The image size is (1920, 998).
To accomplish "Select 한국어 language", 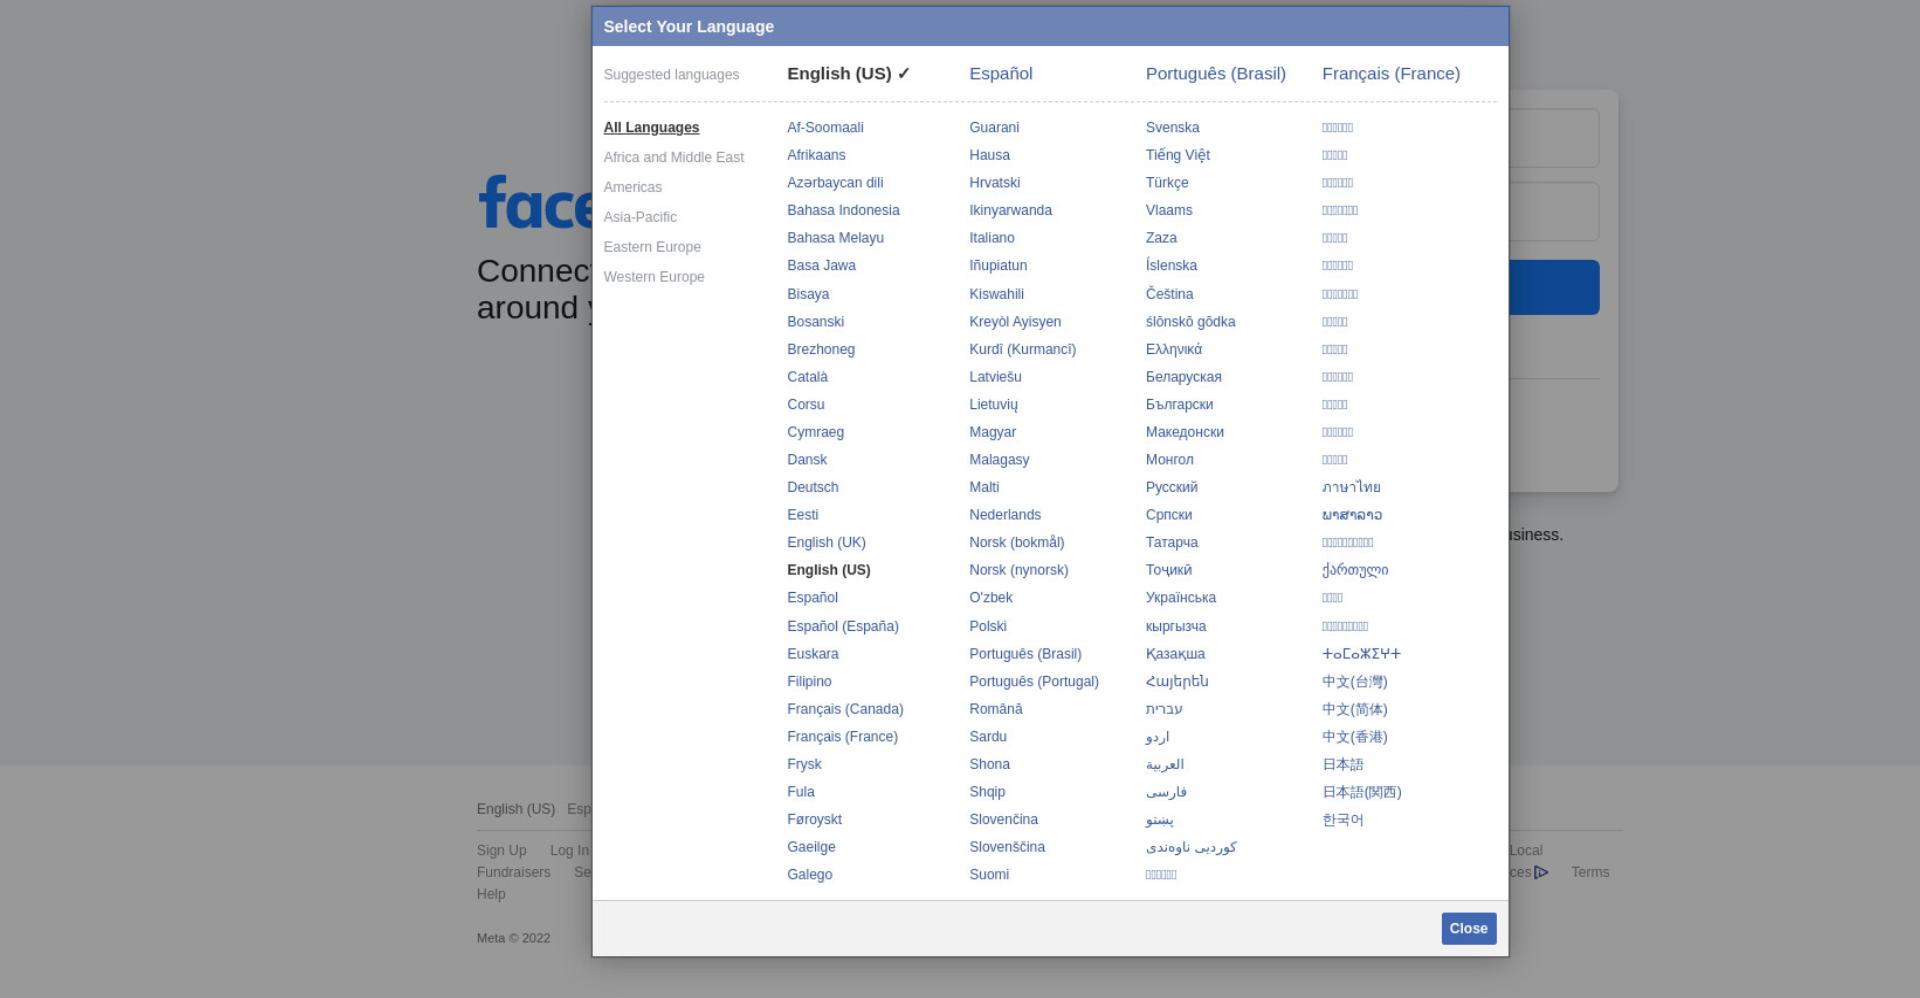I will [1342, 819].
